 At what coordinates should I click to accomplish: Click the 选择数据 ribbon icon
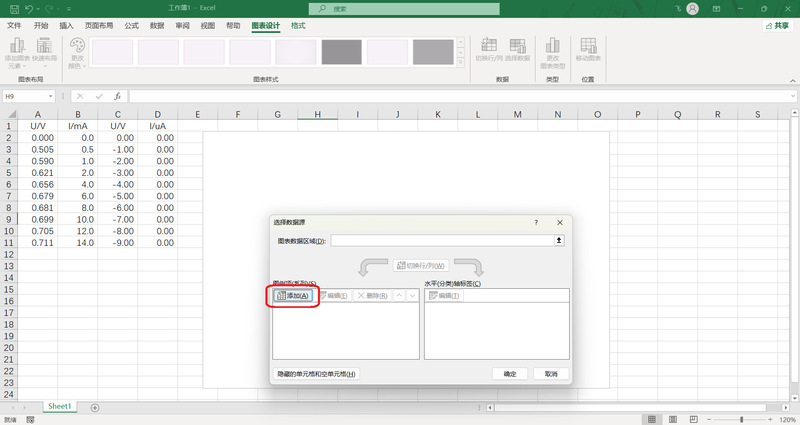(517, 49)
